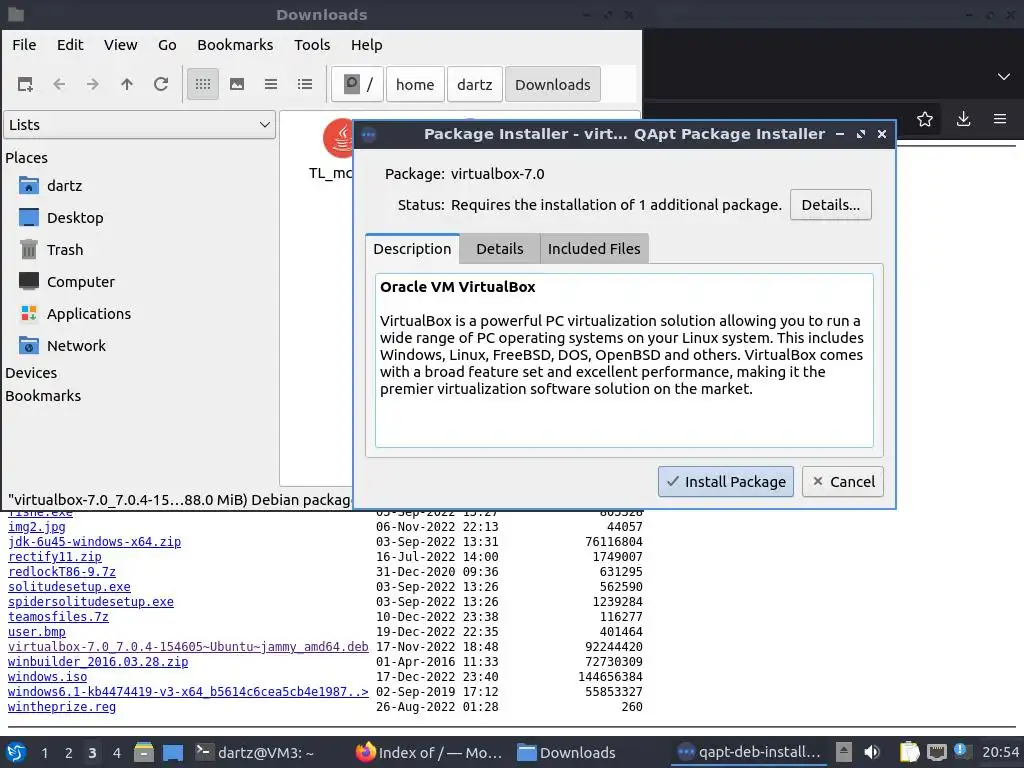Open the View menu
This screenshot has width=1024, height=768.
pos(121,45)
